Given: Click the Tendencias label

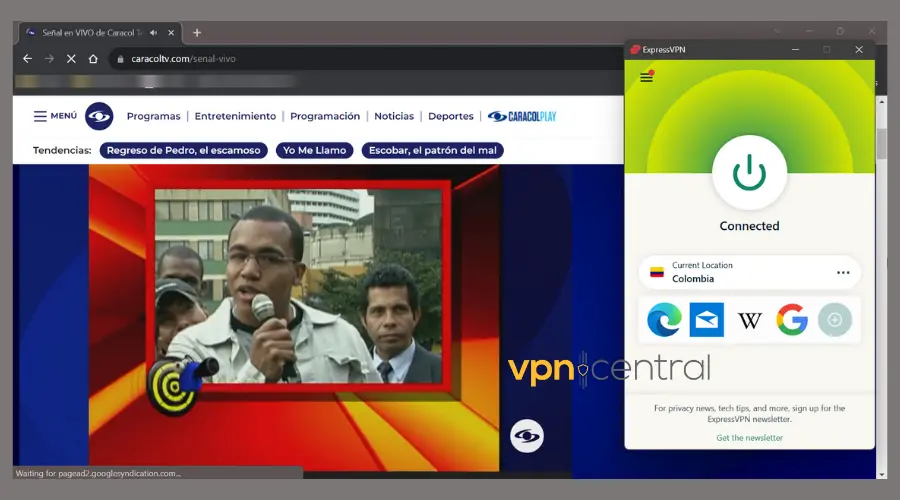Looking at the screenshot, I should [x=62, y=150].
